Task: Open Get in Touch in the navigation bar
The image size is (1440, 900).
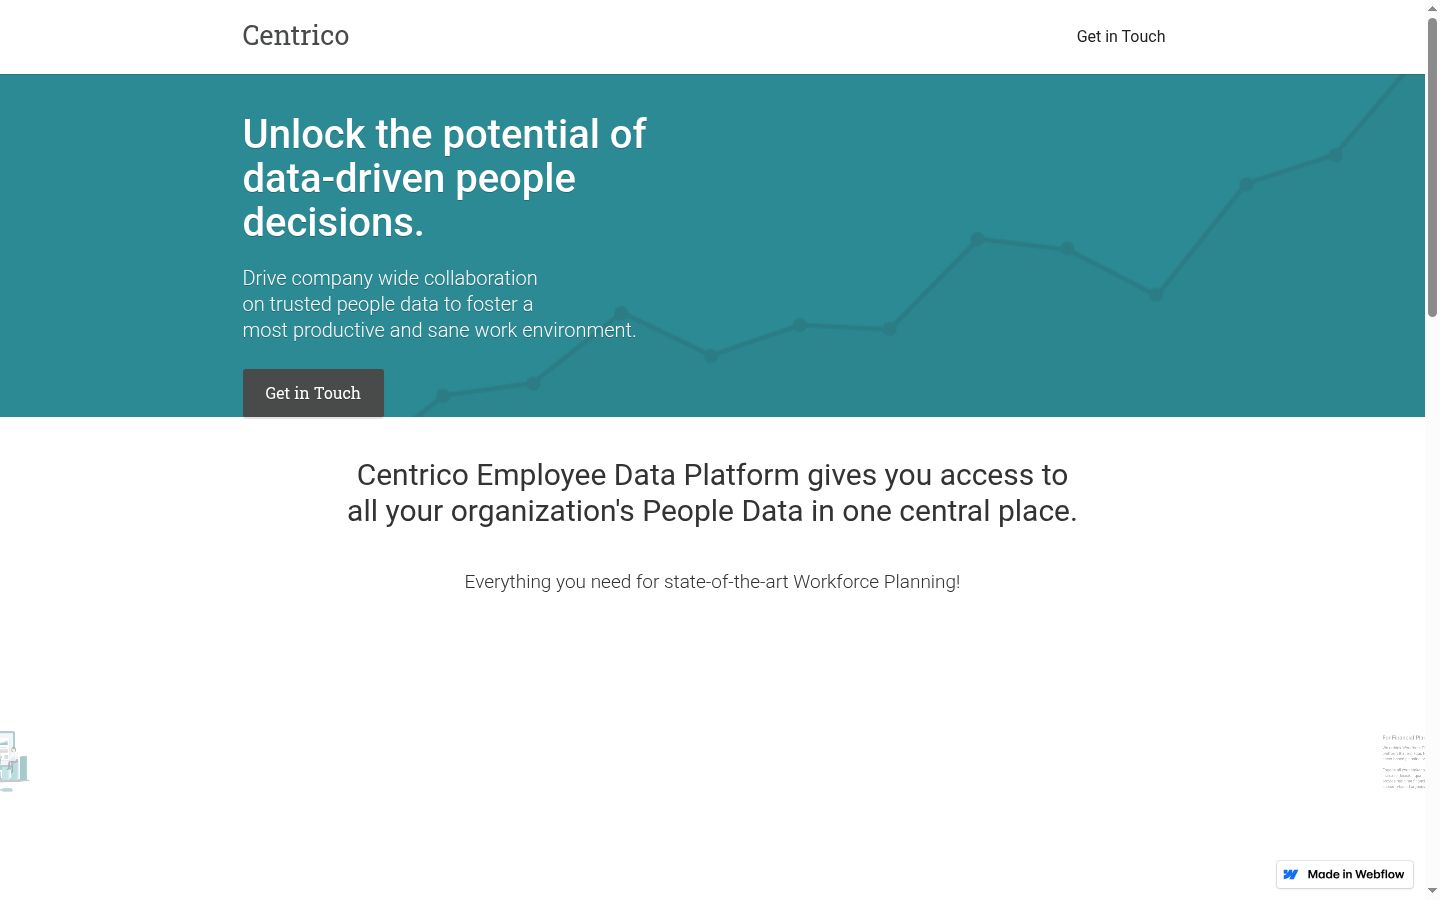Action: tap(1121, 36)
